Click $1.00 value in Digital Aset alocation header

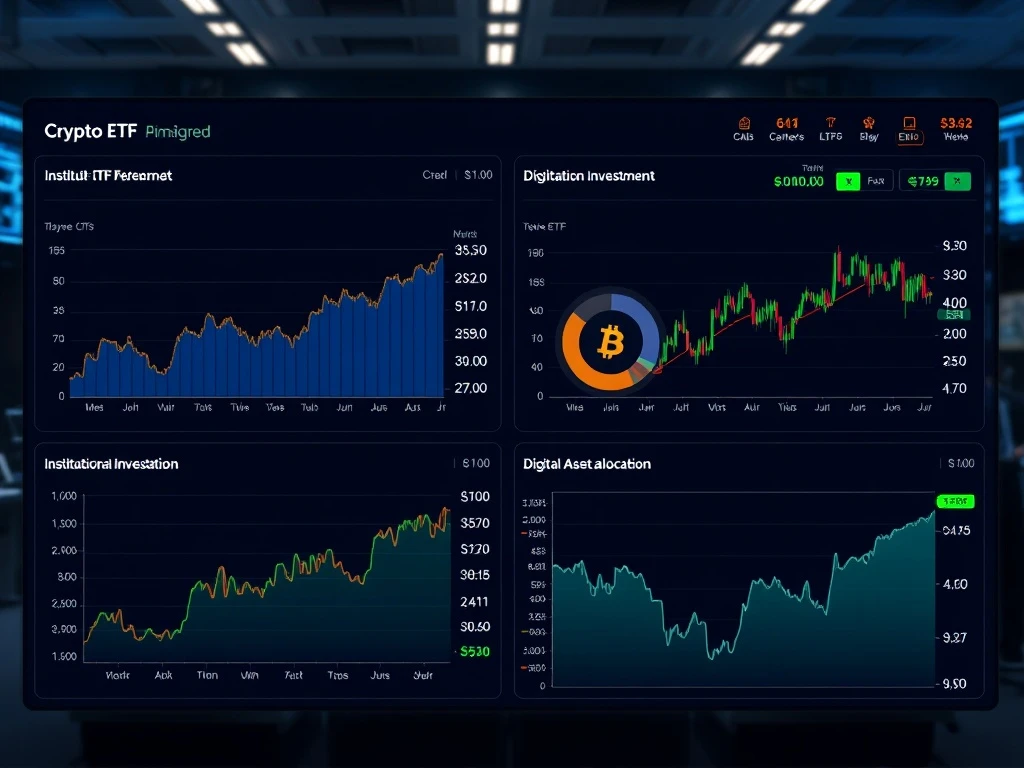(961, 463)
